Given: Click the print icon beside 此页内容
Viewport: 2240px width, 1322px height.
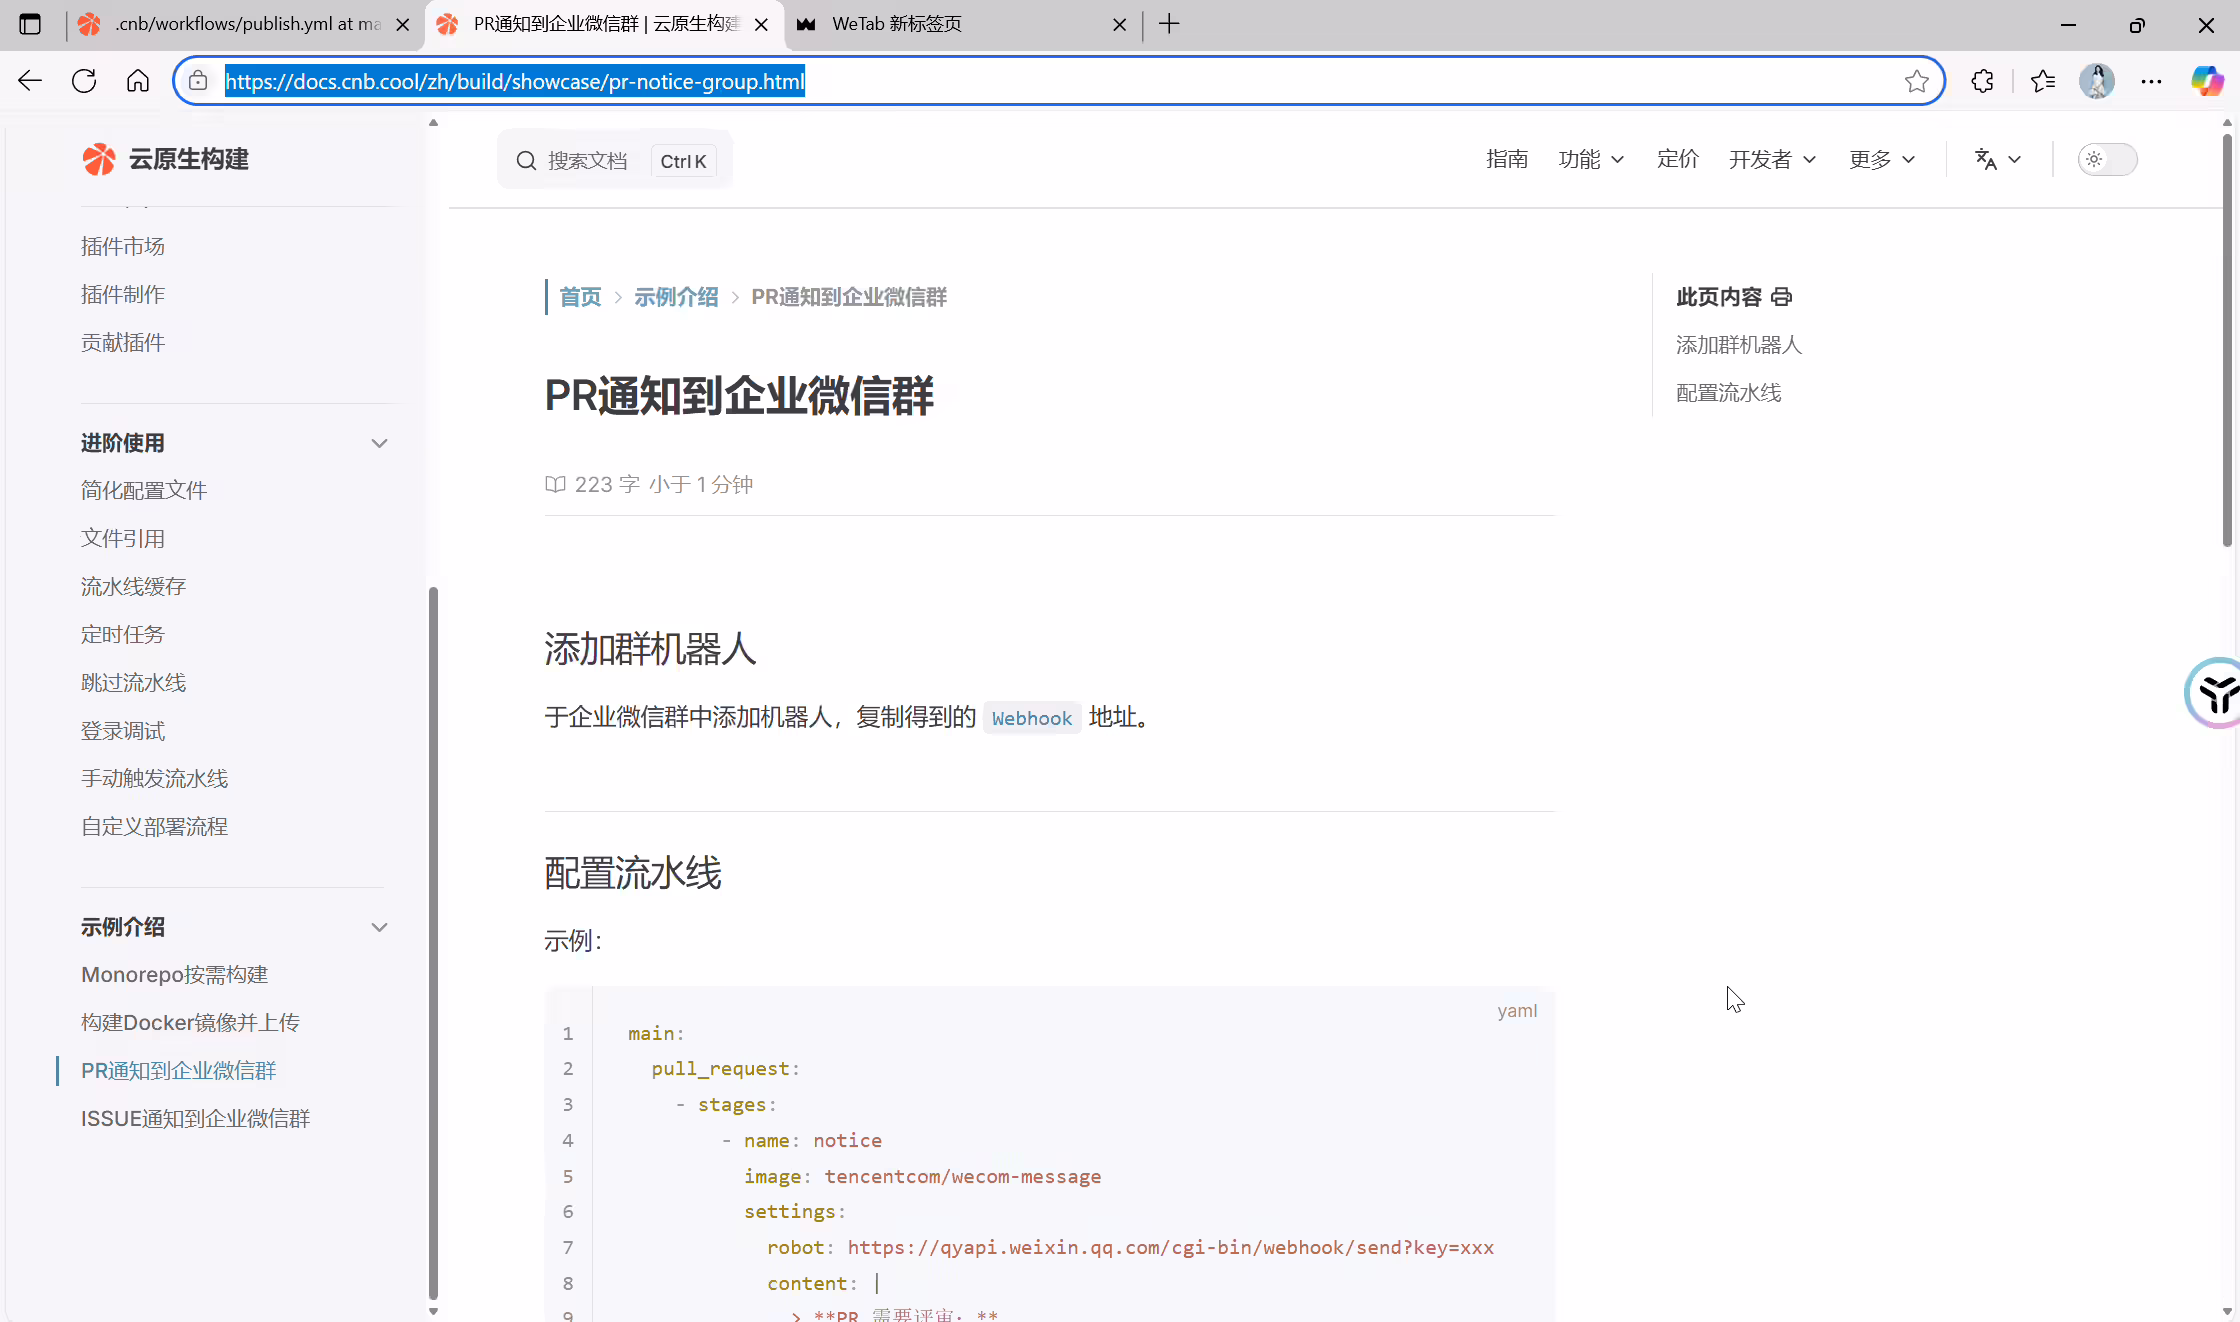Looking at the screenshot, I should tap(1781, 297).
